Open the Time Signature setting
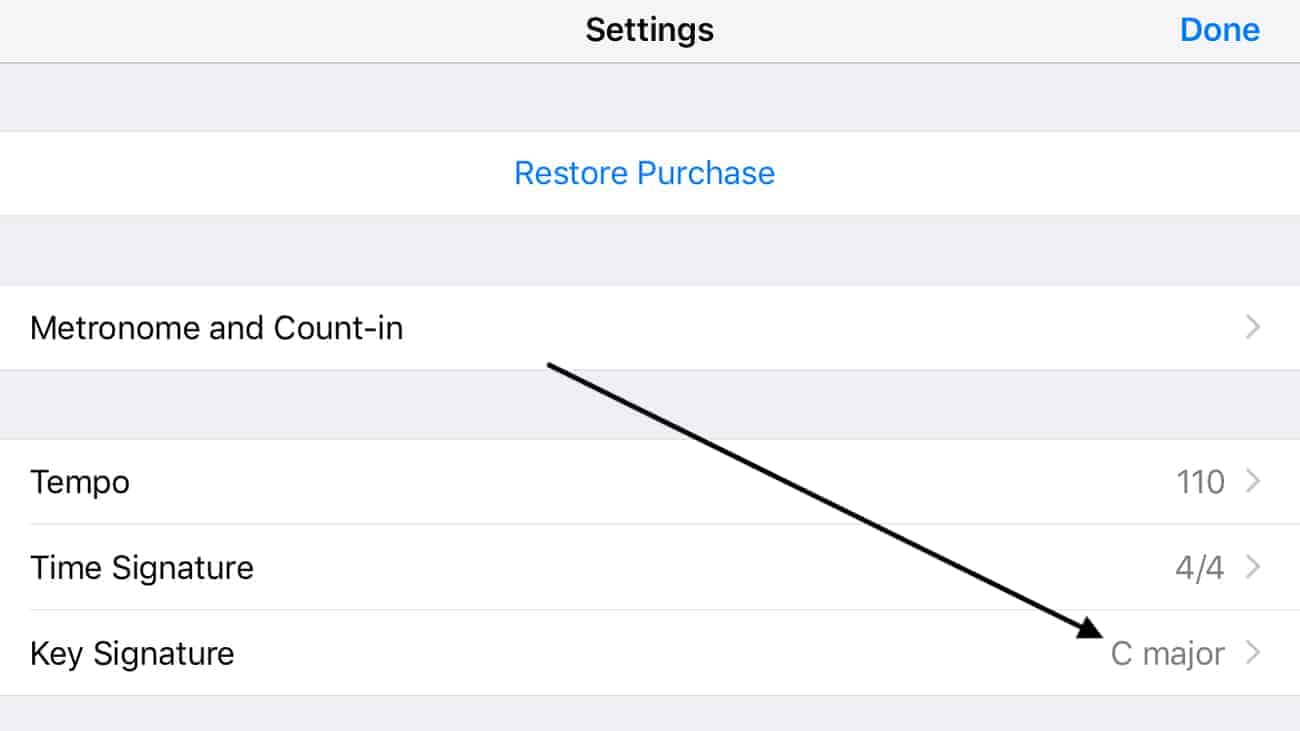 click(142, 568)
